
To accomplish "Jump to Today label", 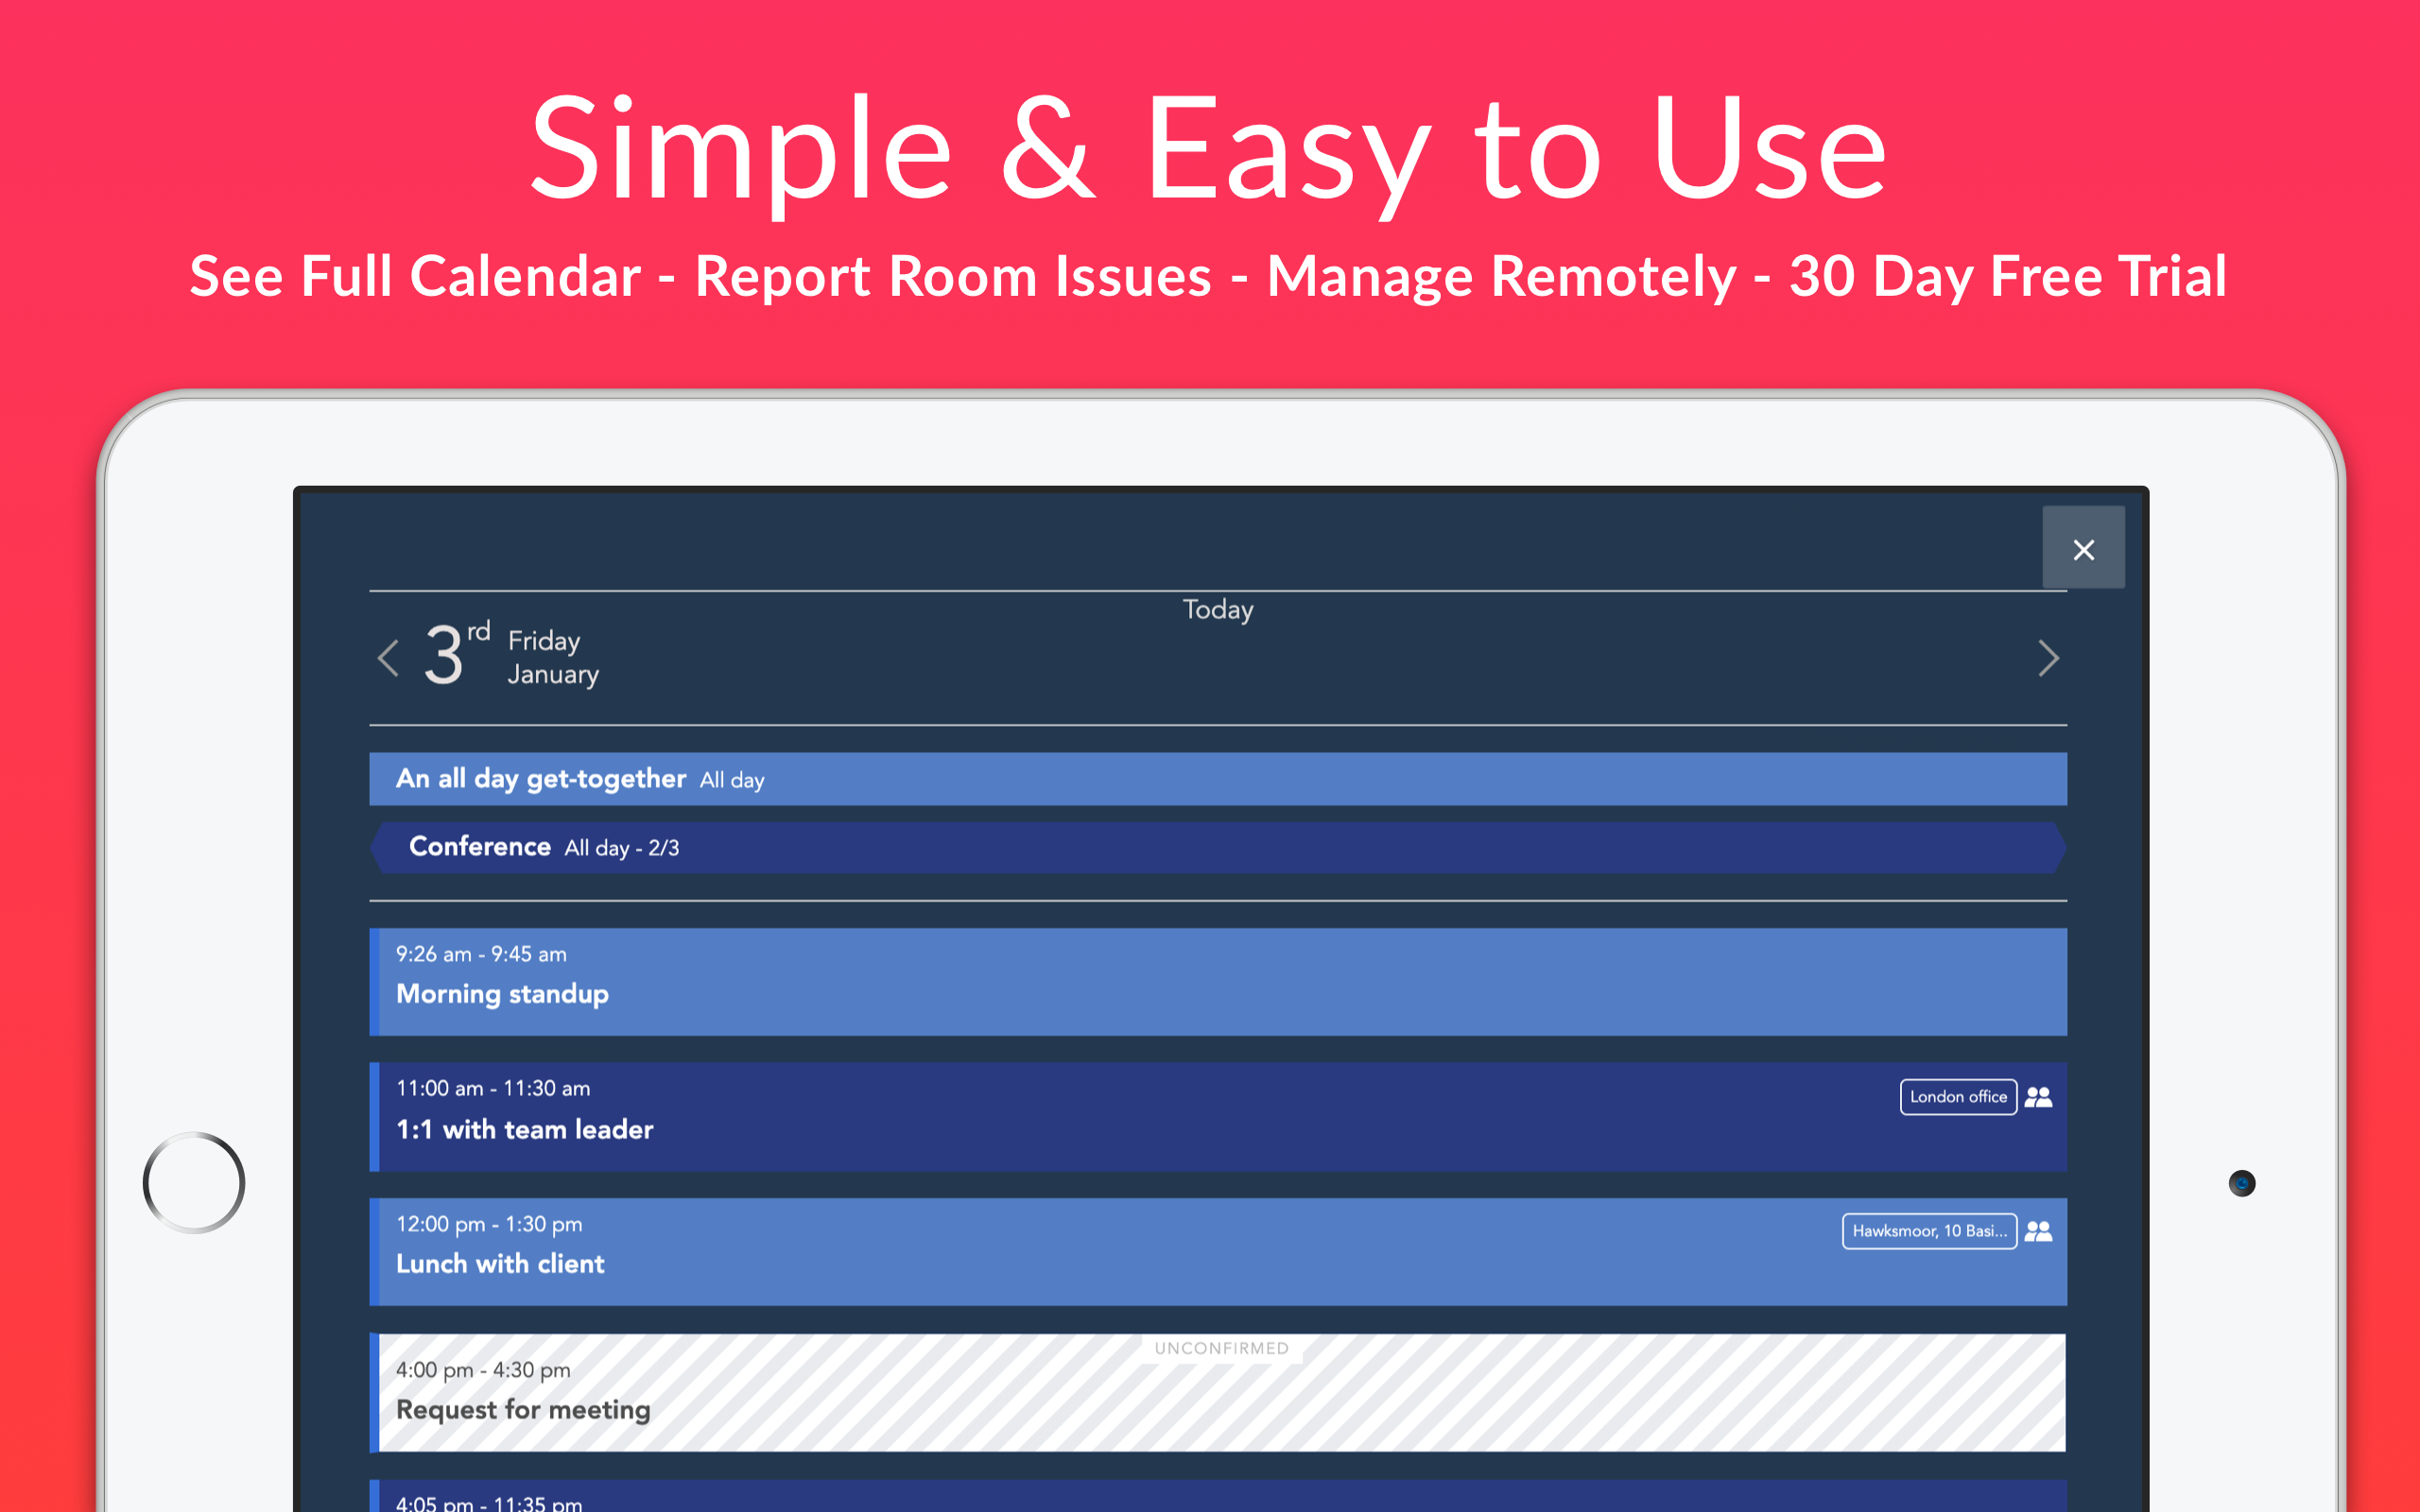I will 1217,609.
